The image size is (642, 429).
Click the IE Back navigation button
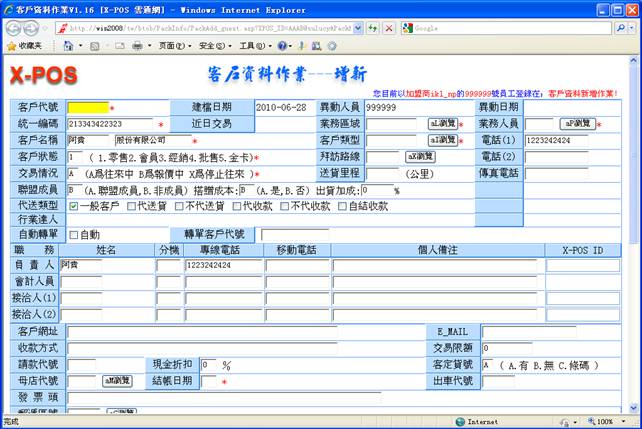point(14,29)
